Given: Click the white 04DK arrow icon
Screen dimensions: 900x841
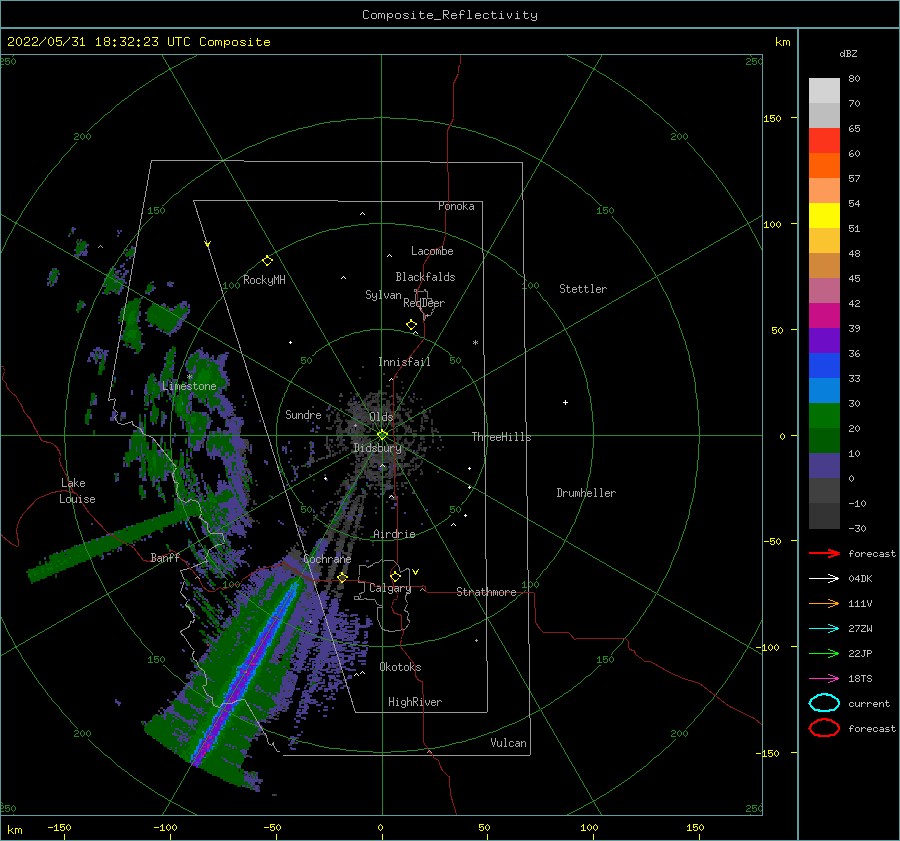Looking at the screenshot, I should pyautogui.click(x=824, y=579).
